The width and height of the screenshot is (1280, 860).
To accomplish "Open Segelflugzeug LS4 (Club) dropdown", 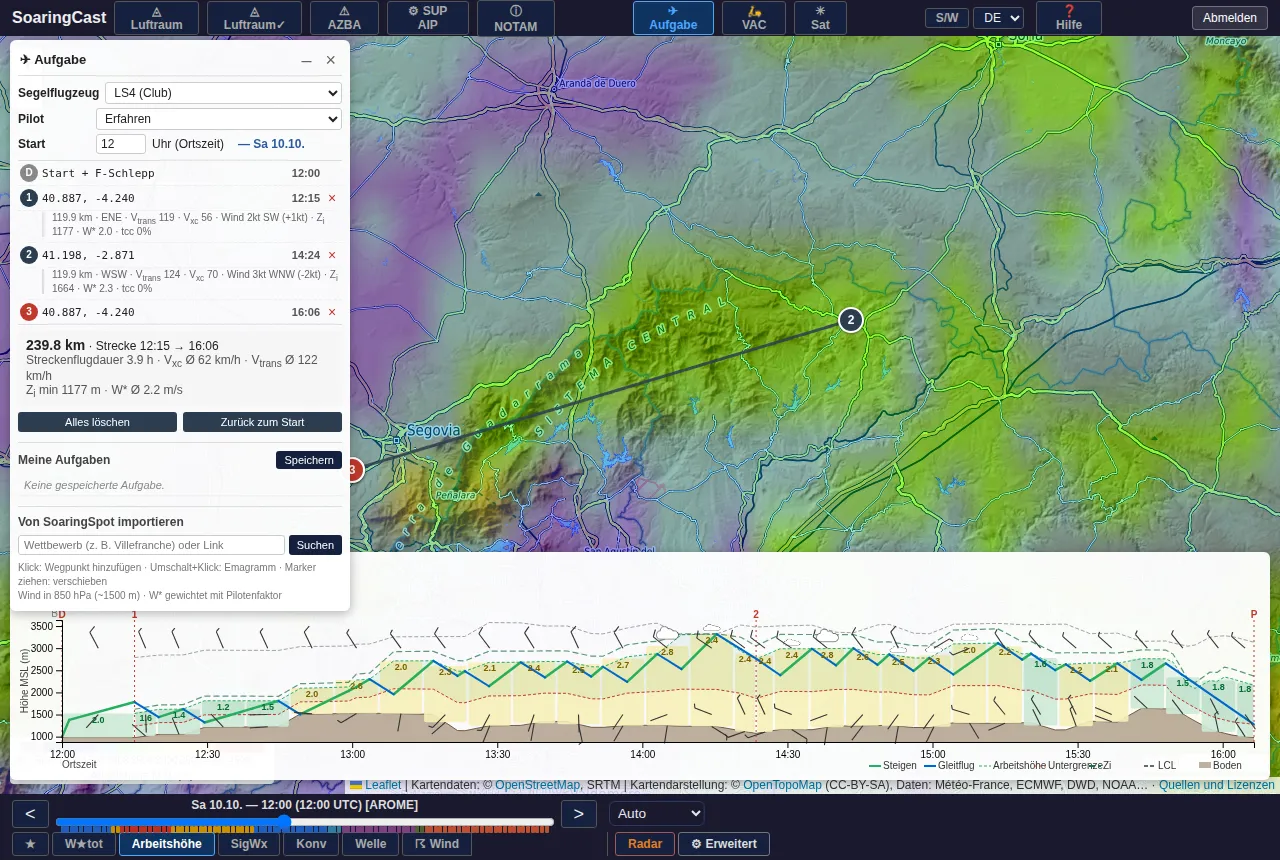I will tap(223, 93).
